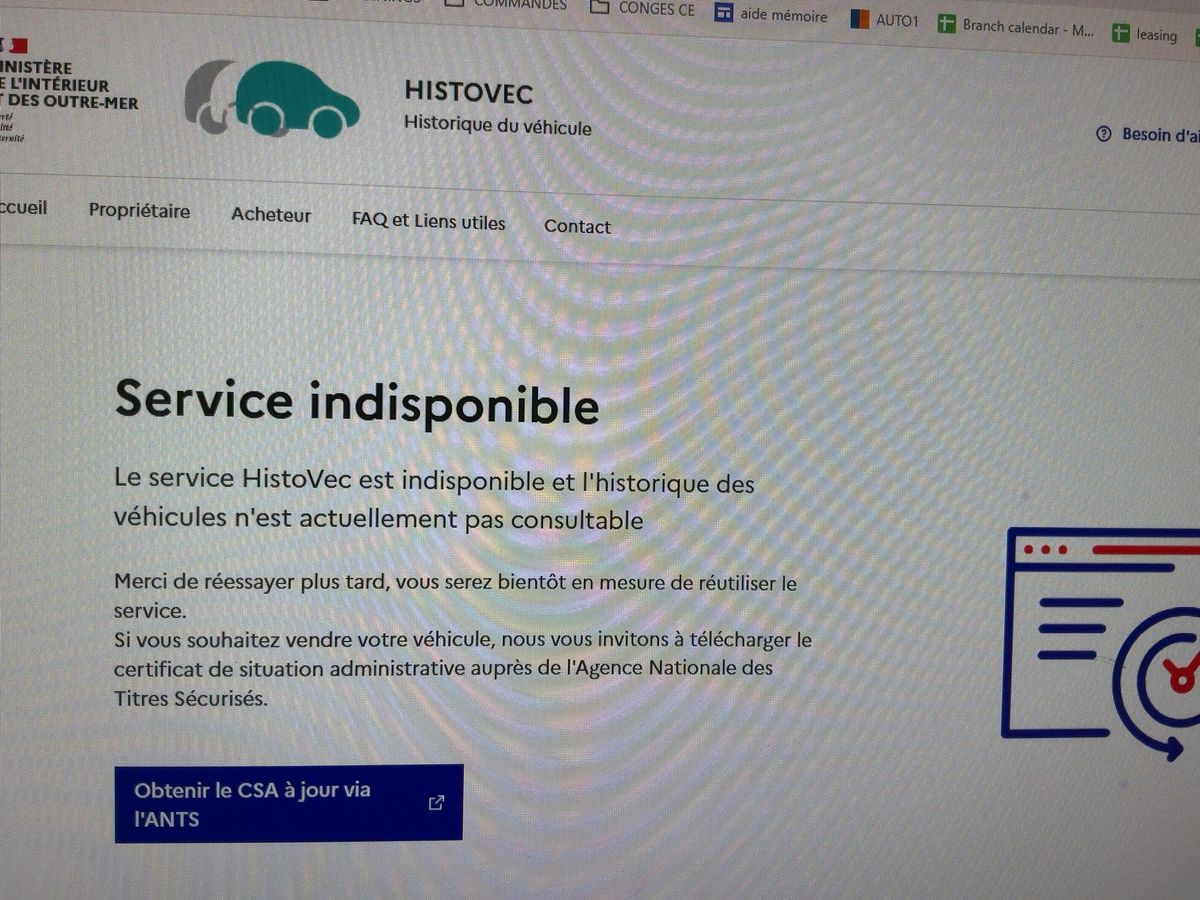Click the Service indisponible heading

tap(356, 402)
